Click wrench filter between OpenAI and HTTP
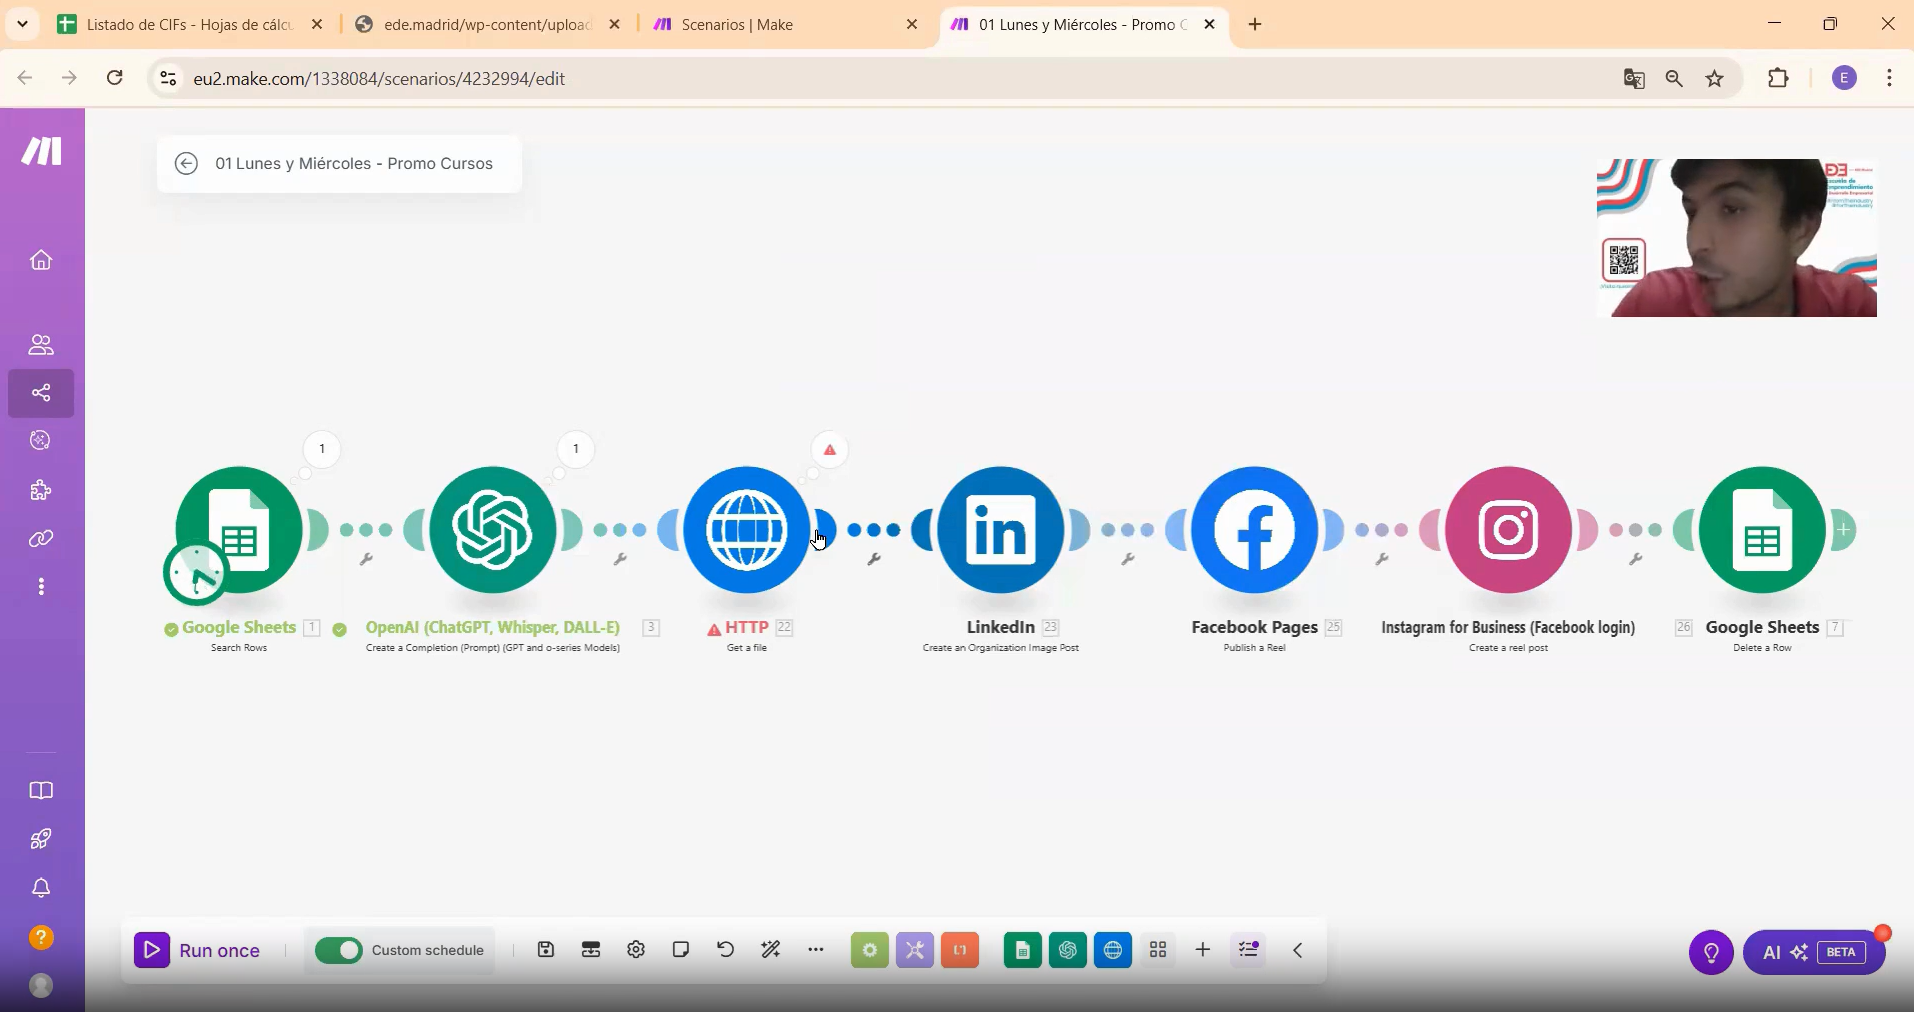1914x1012 pixels. 620,560
